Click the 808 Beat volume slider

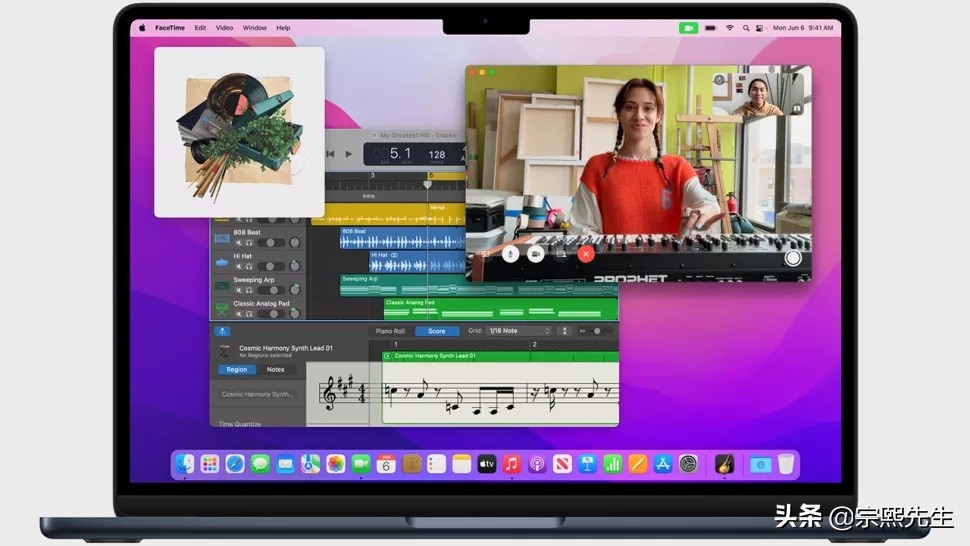click(x=271, y=243)
